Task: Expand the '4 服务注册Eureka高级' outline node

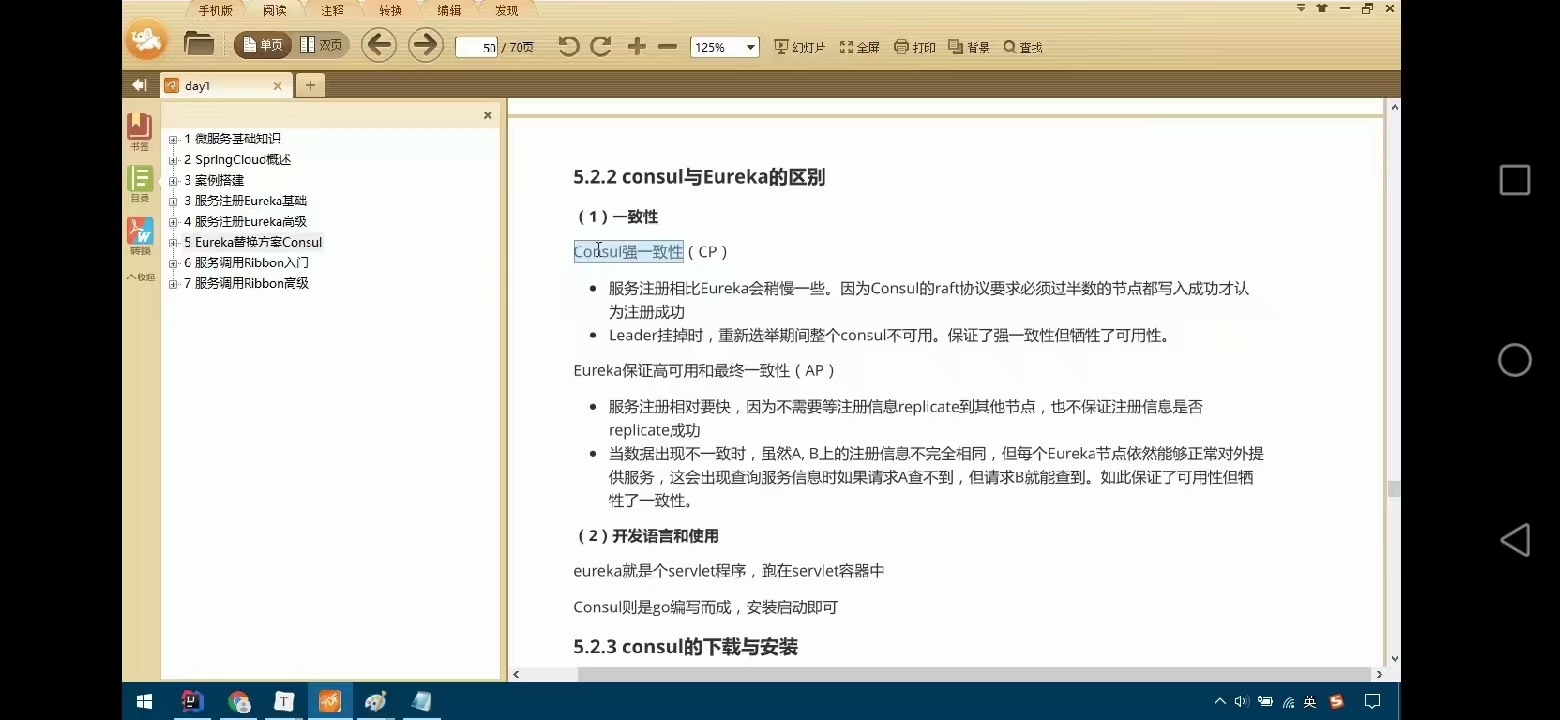Action: pyautogui.click(x=173, y=222)
